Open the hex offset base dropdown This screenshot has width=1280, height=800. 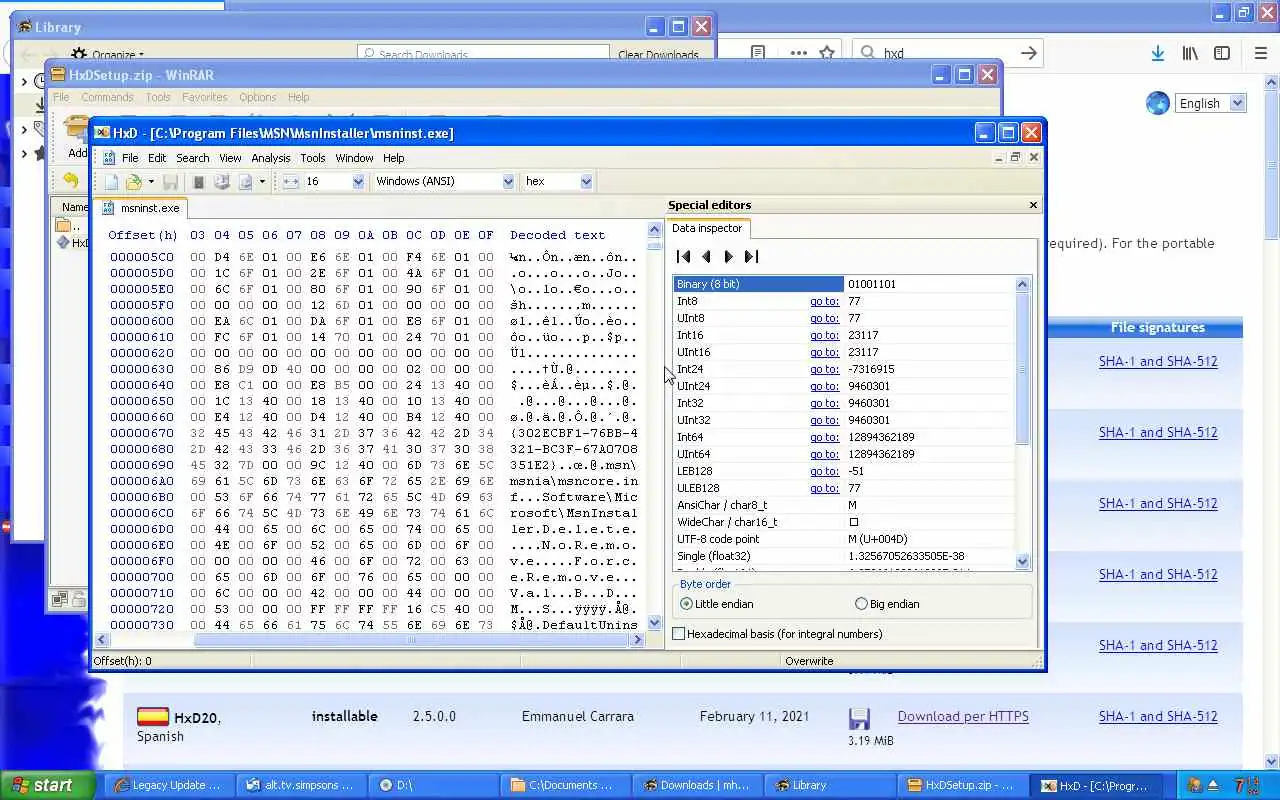(x=586, y=182)
